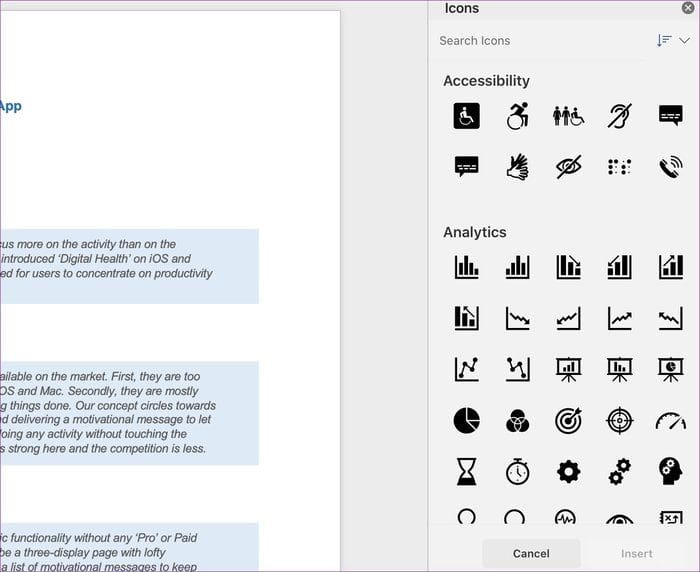Select the wheelchair sign accessibility icon
Viewport: 700px width, 572px height.
pyautogui.click(x=467, y=116)
